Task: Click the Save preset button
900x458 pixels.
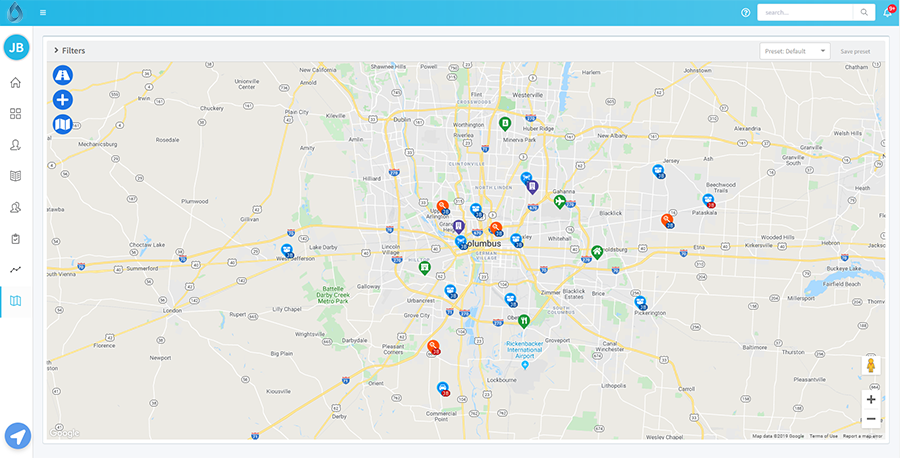Action: coord(855,51)
